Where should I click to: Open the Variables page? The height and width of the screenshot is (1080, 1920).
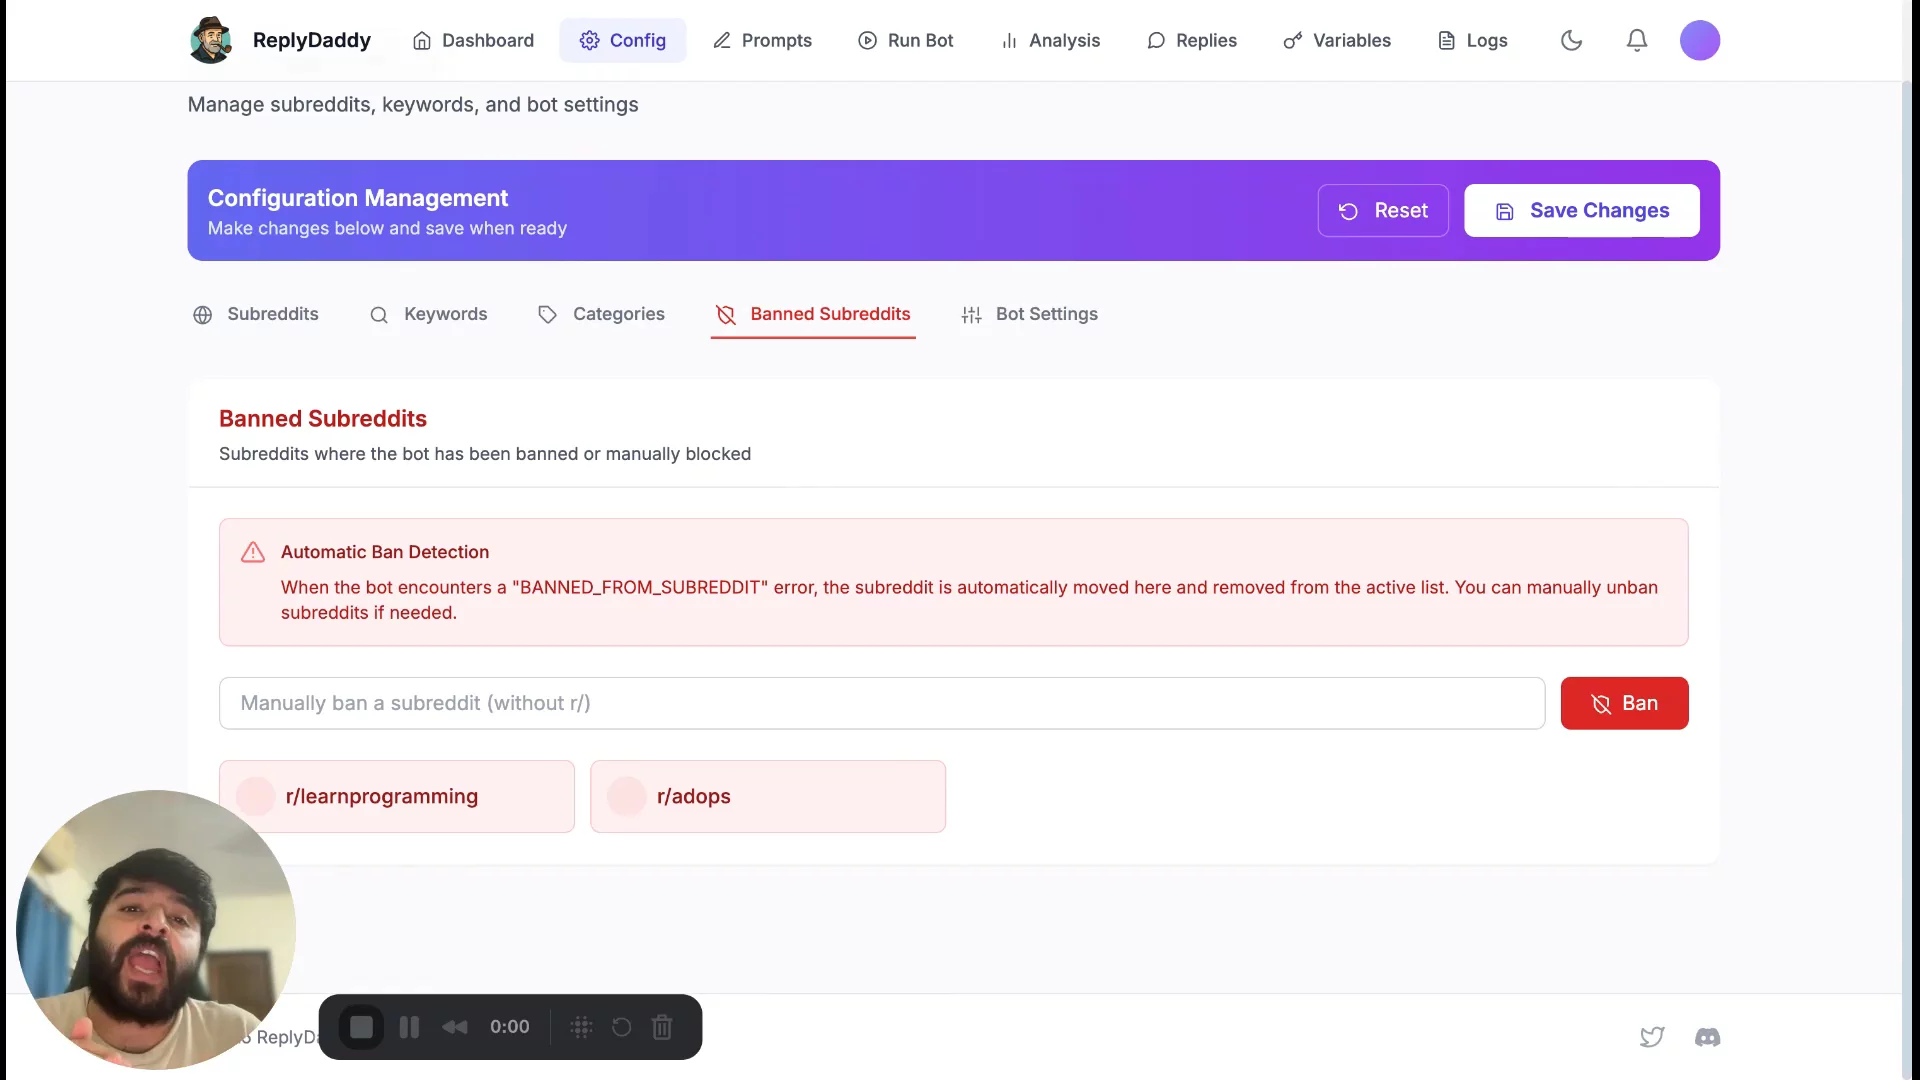pyautogui.click(x=1337, y=40)
